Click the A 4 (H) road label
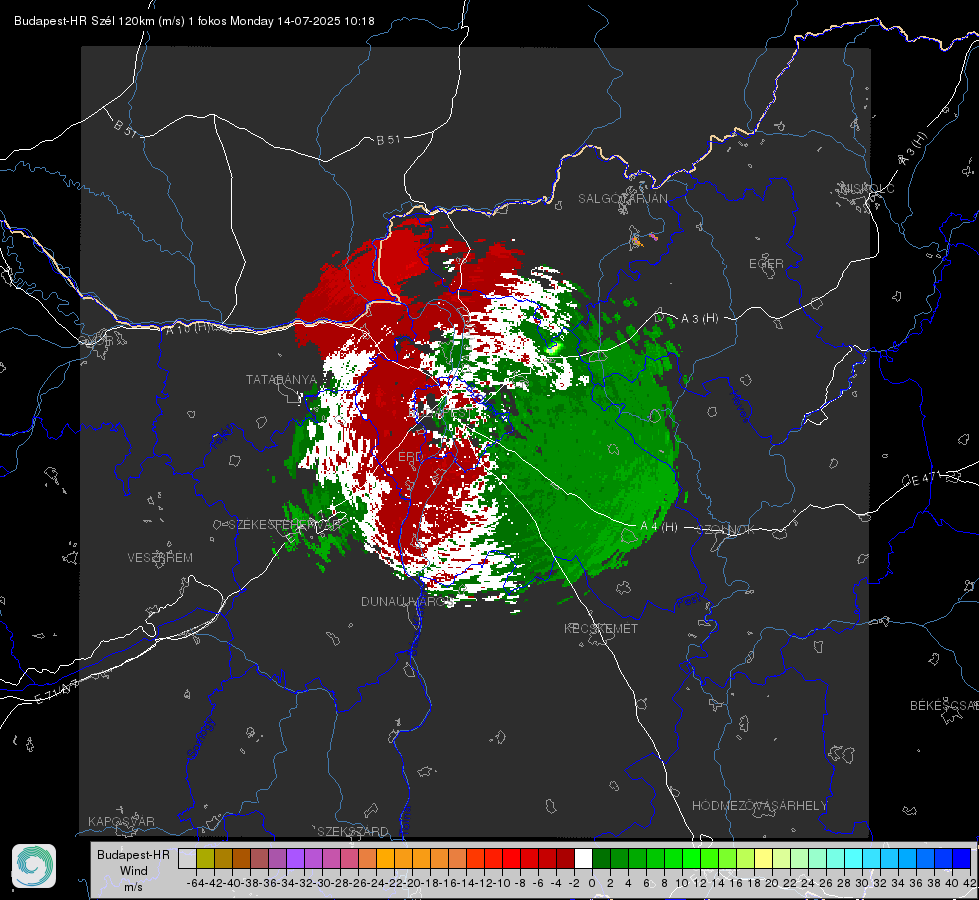The image size is (979, 900). tap(659, 527)
